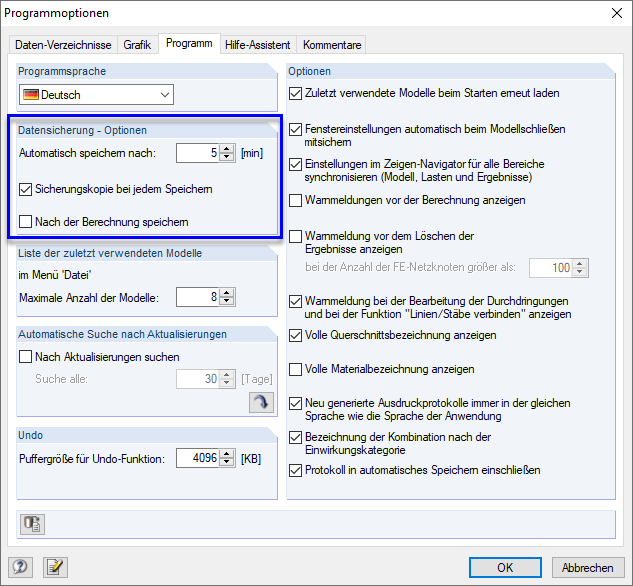This screenshot has height=586, width=633.
Task: Open the Grafik tab
Action: pyautogui.click(x=137, y=44)
